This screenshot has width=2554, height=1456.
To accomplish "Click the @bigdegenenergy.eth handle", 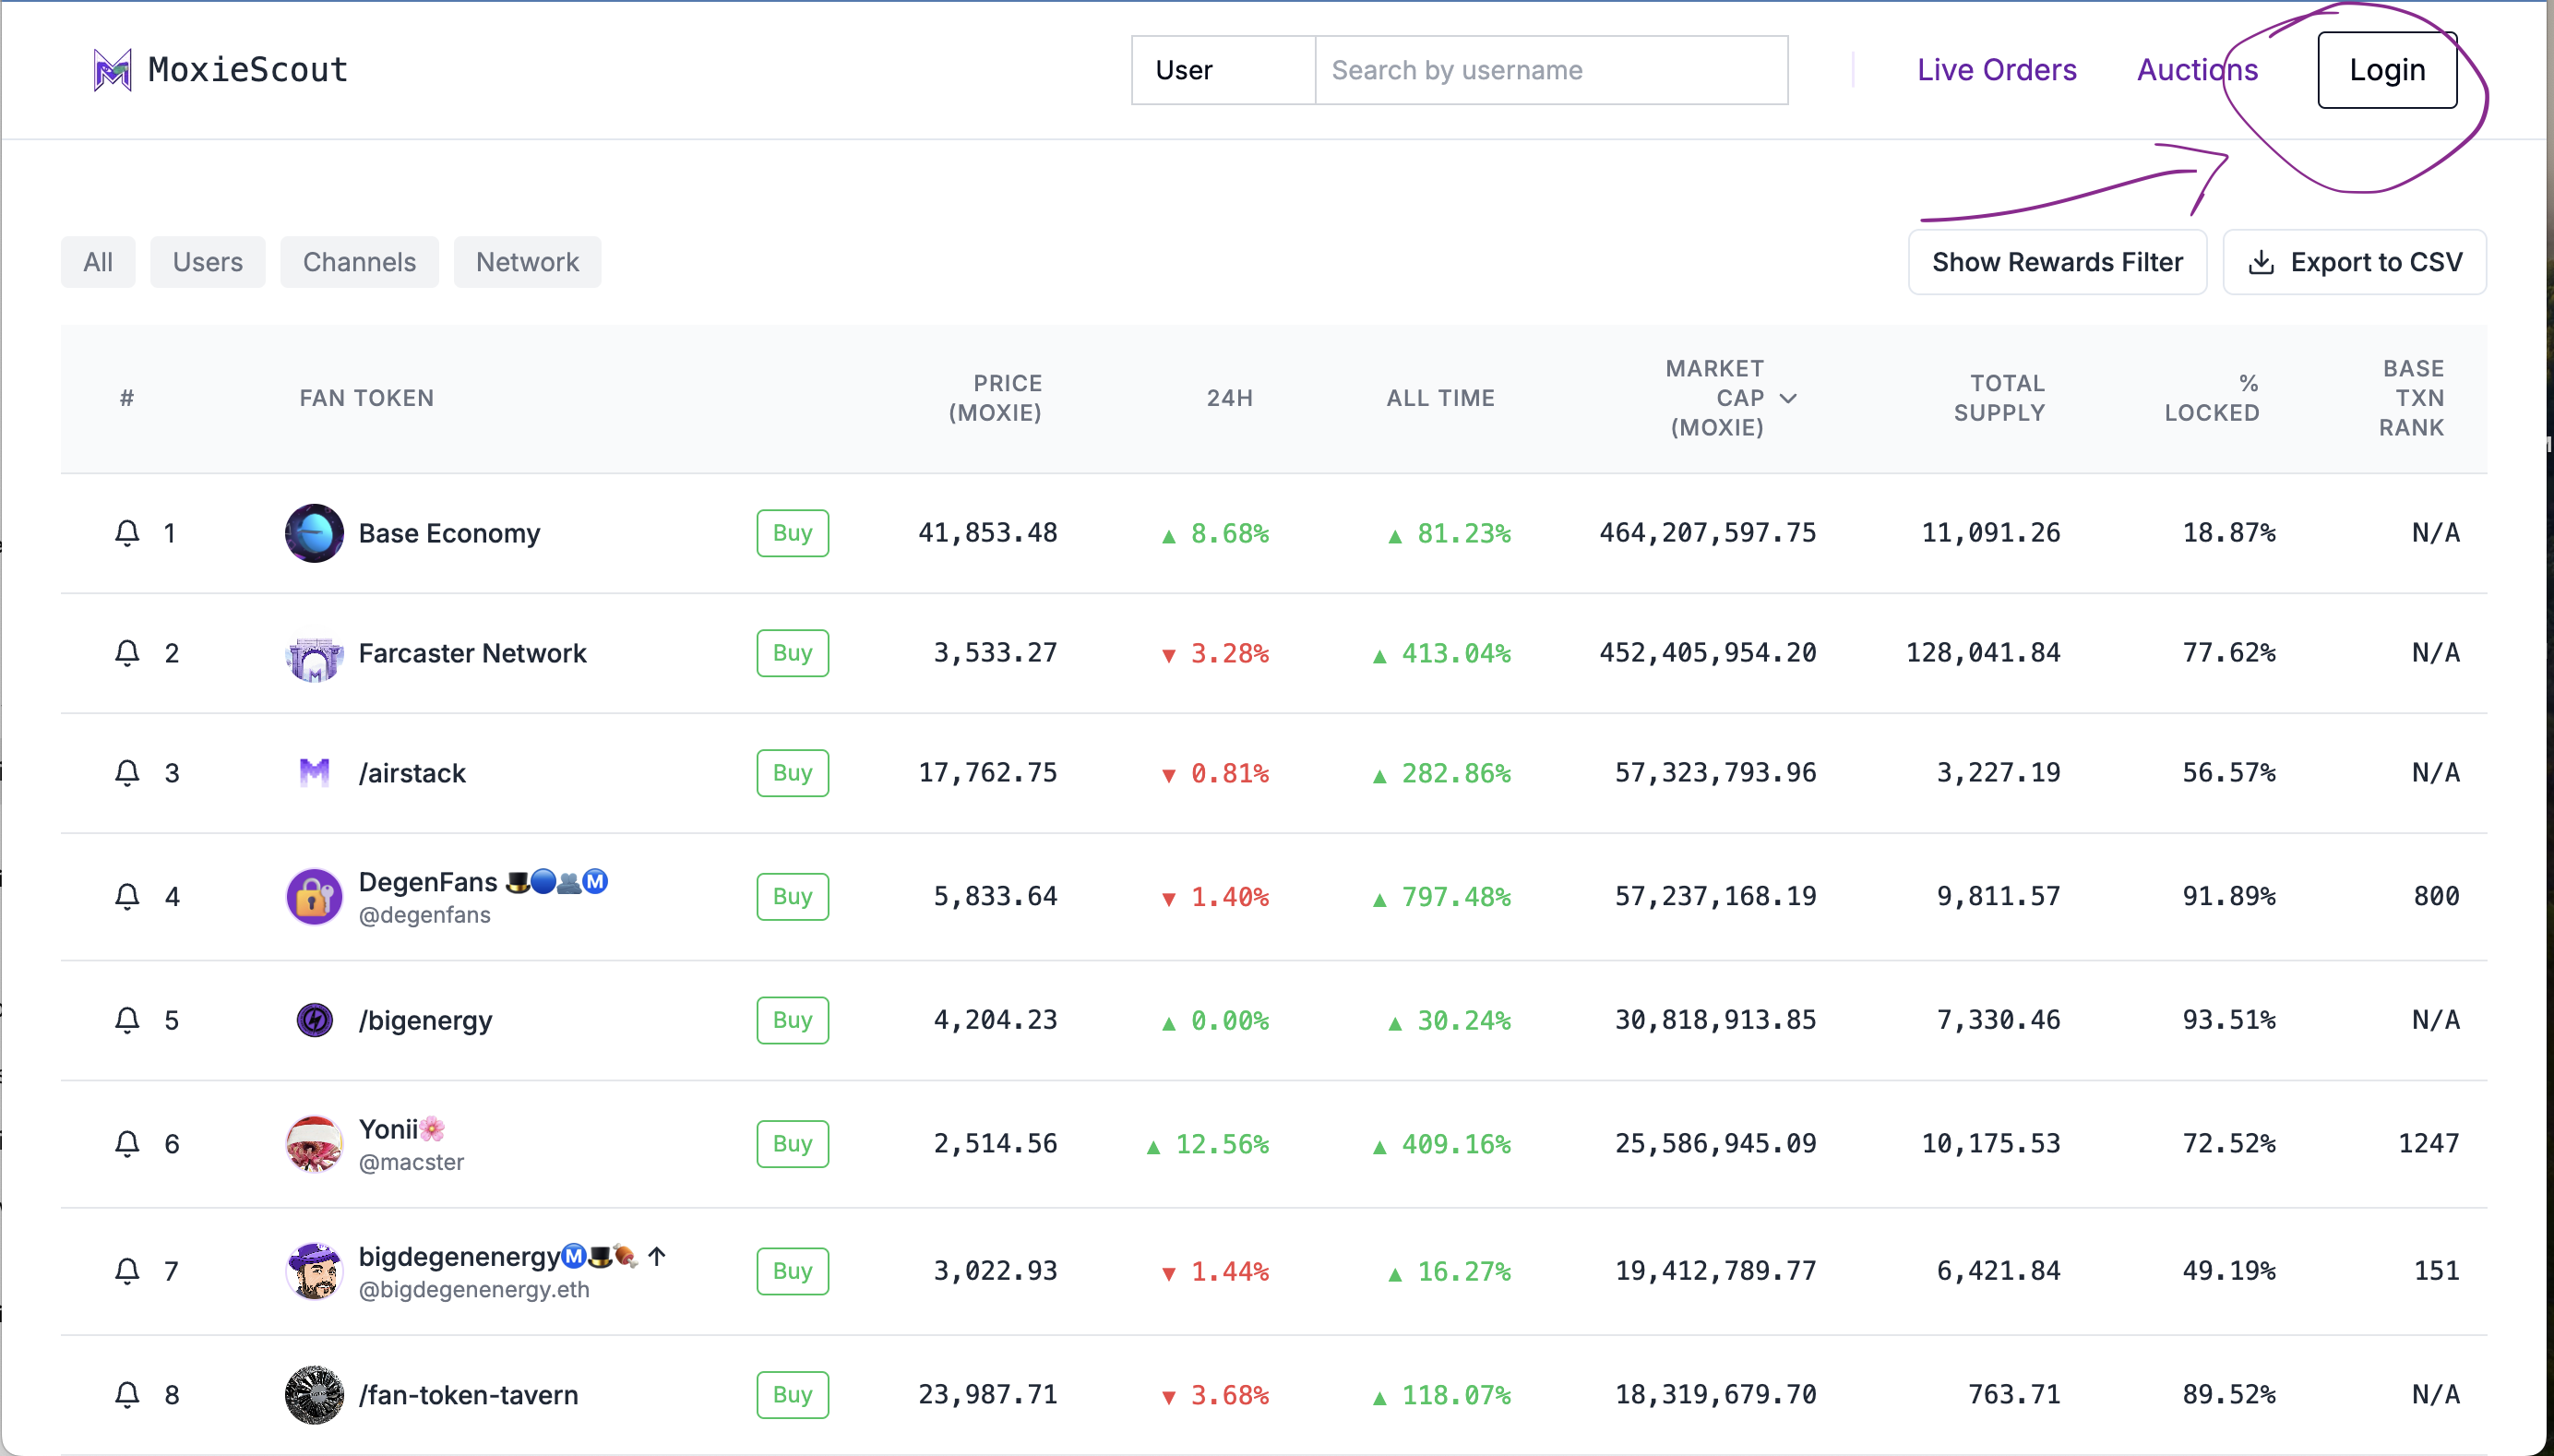I will click(474, 1289).
